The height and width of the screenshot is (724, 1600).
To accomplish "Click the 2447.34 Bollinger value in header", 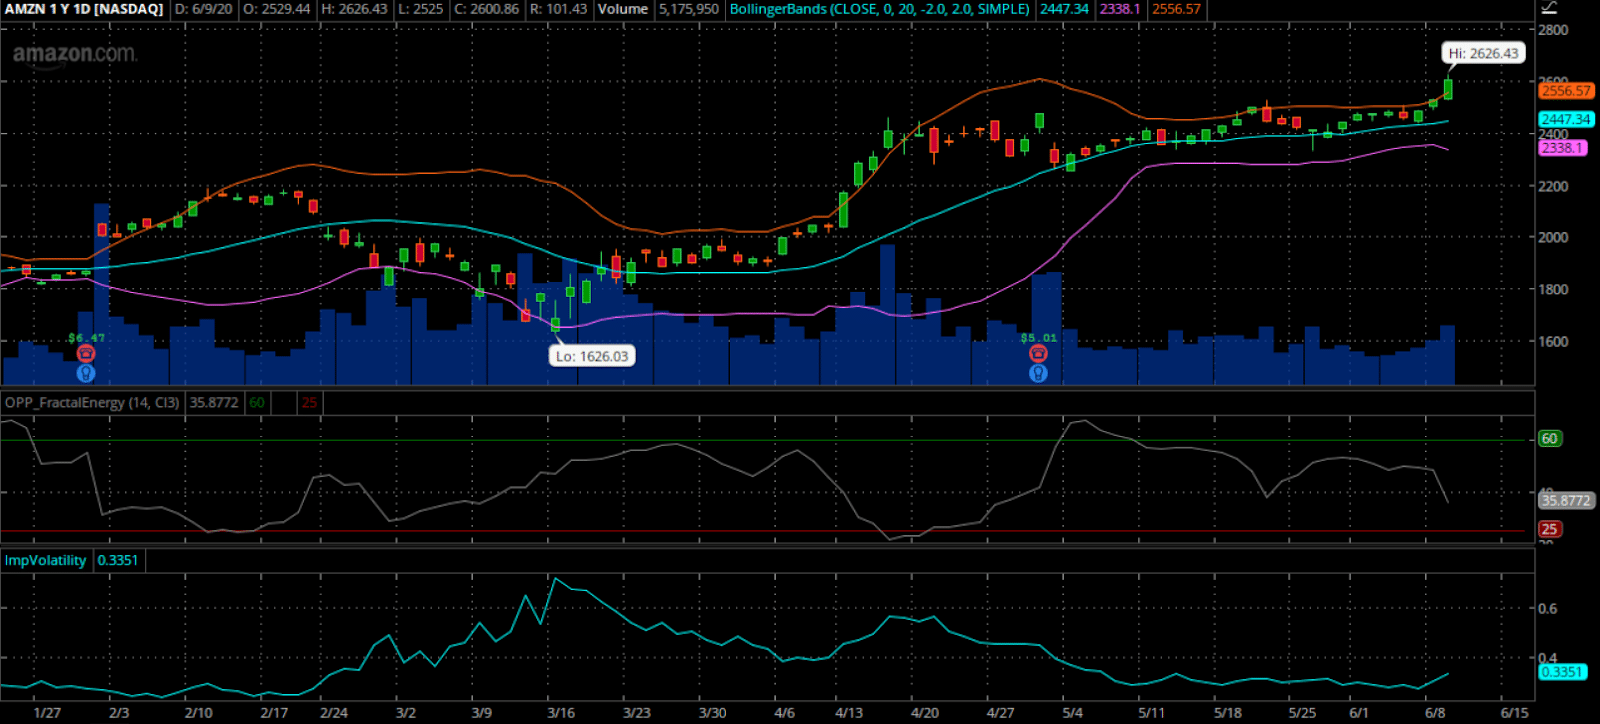I will [1064, 9].
